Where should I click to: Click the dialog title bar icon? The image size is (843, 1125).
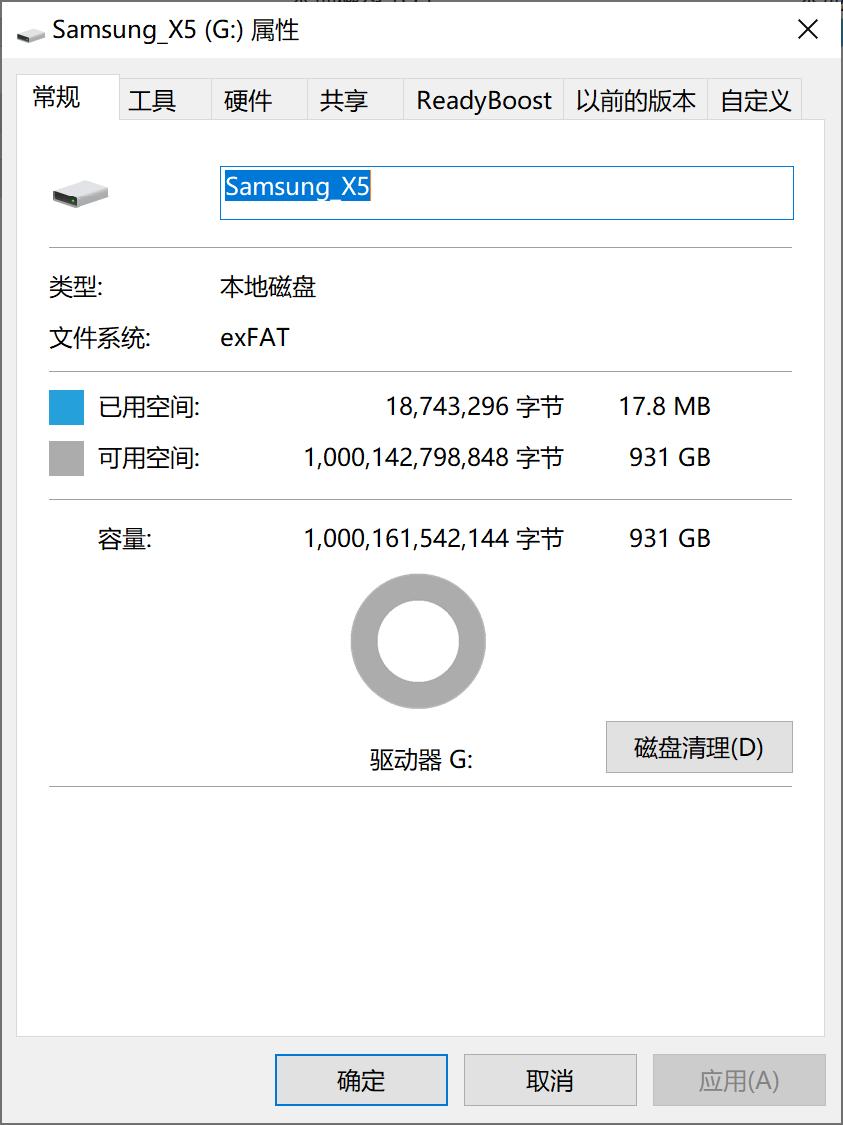29,30
